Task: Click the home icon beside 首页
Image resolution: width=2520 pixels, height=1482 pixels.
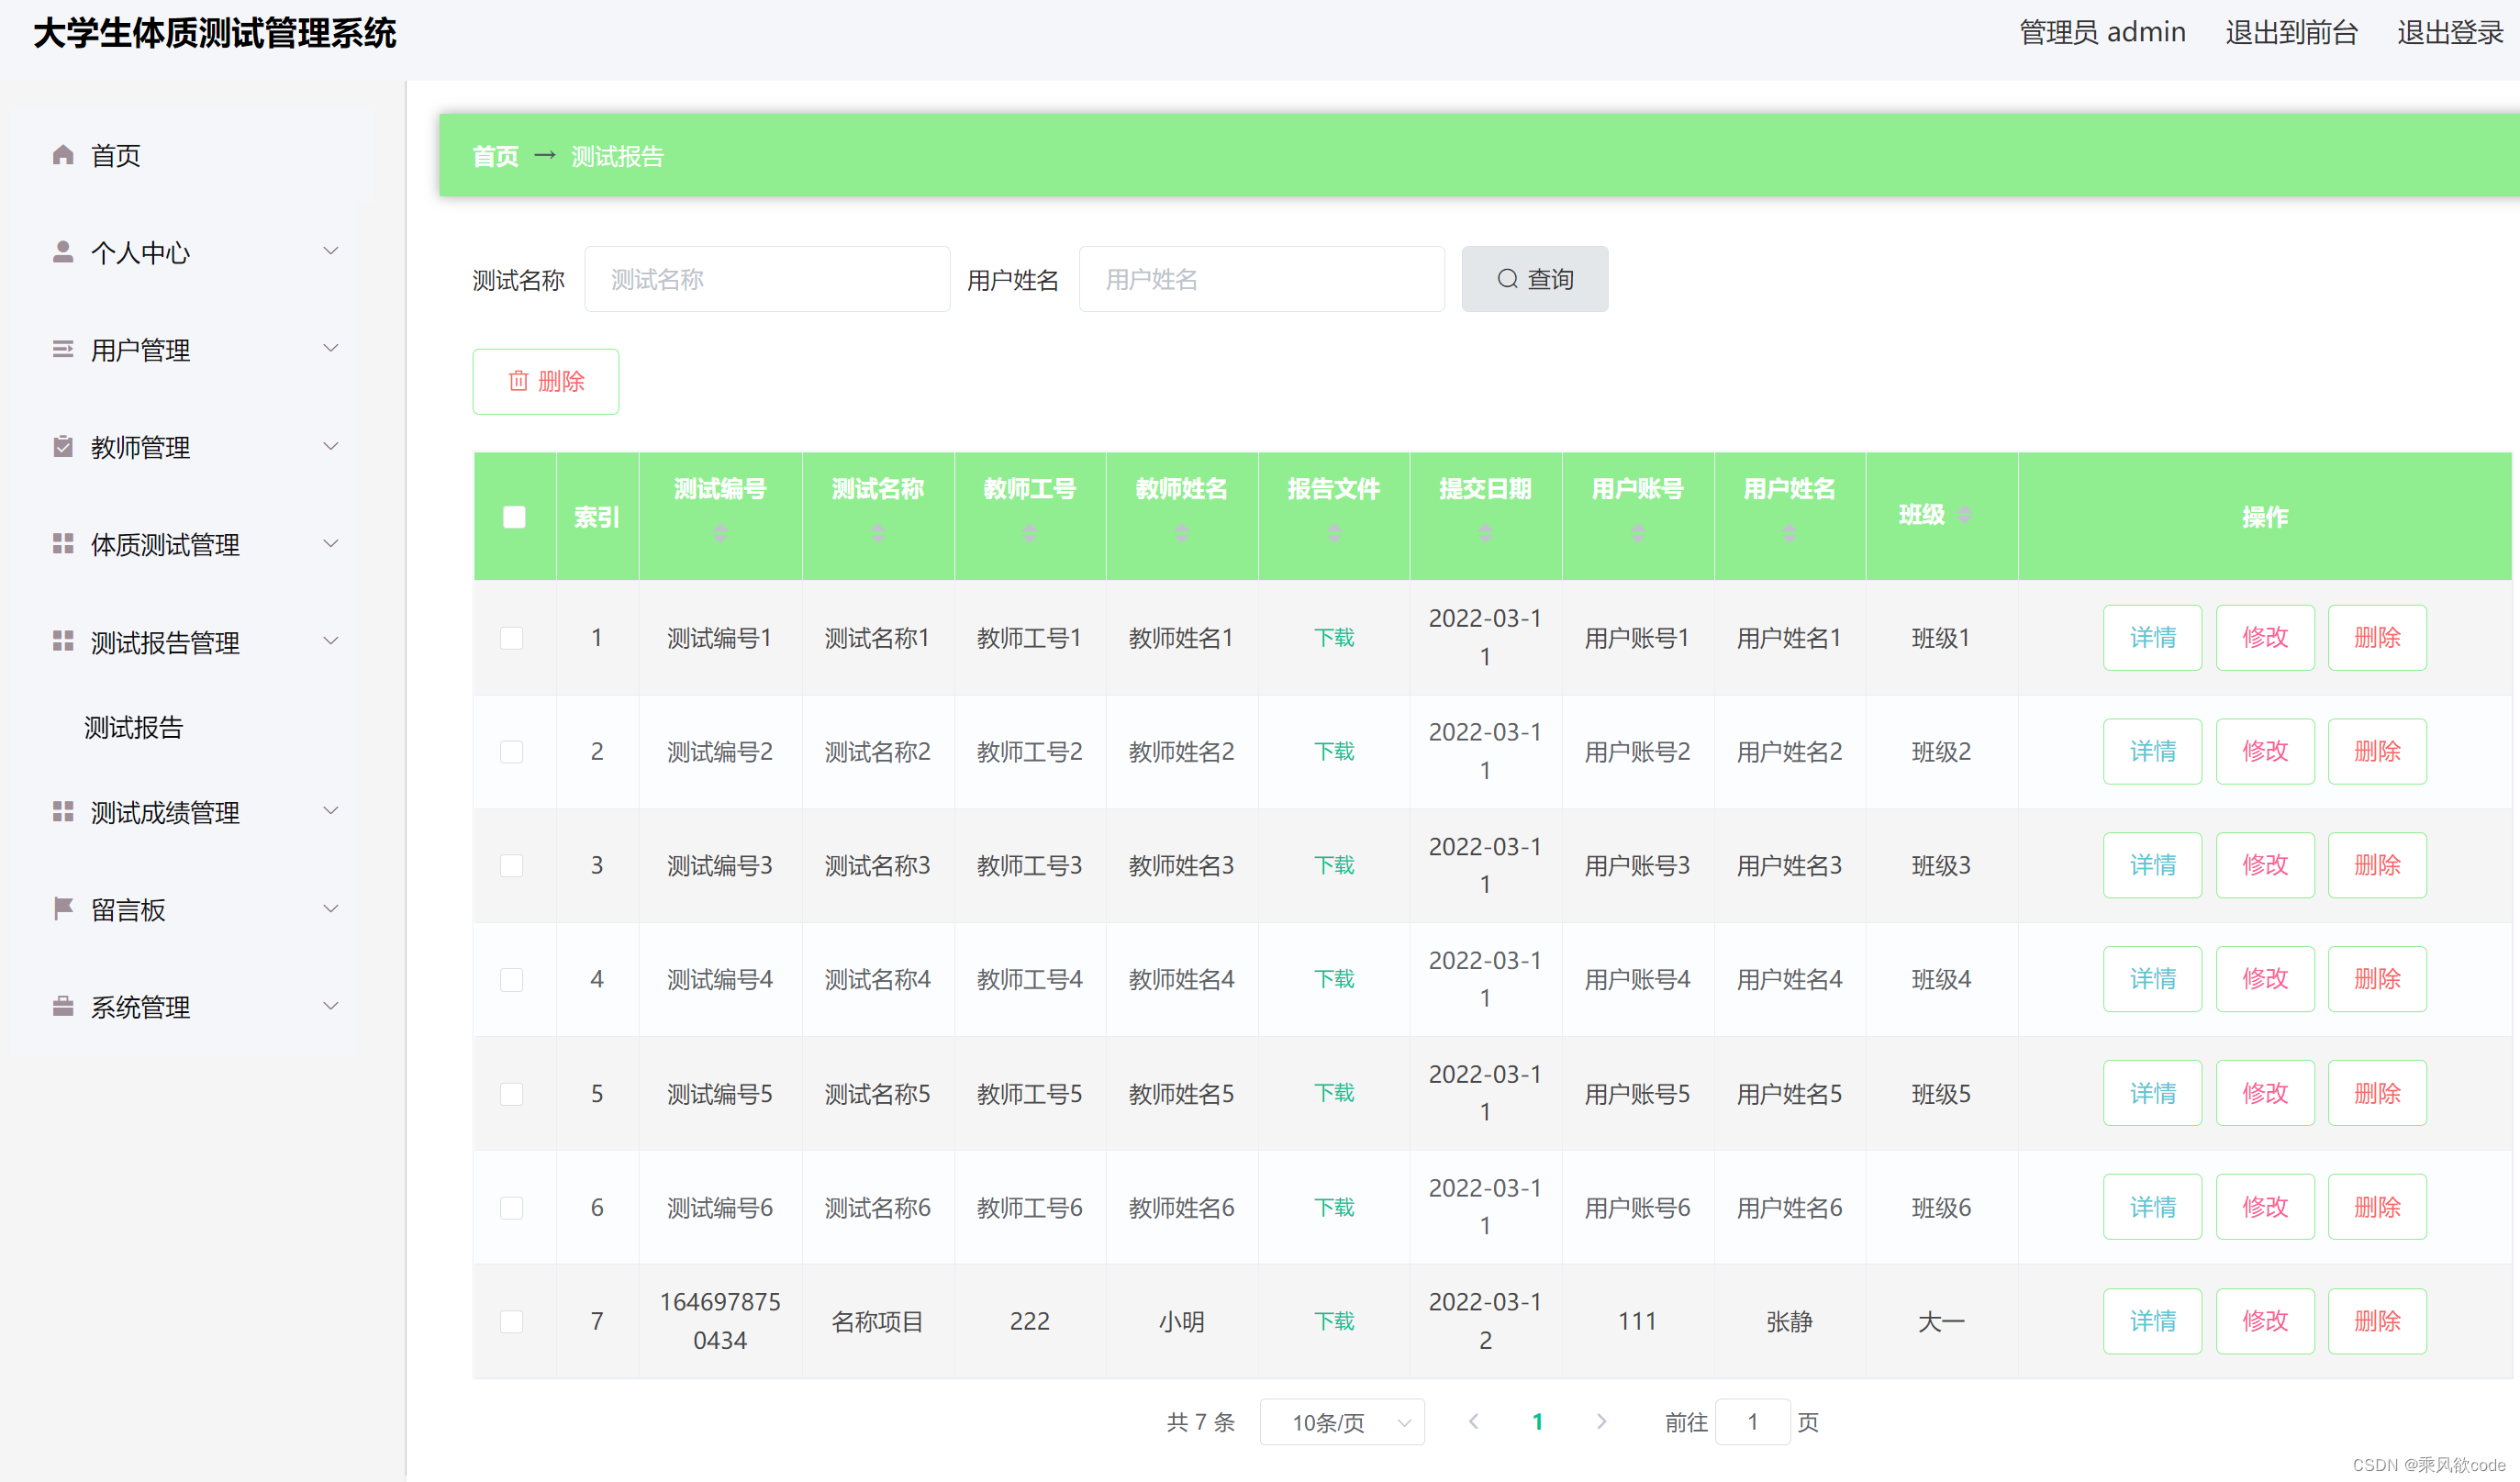Action: pyautogui.click(x=63, y=155)
